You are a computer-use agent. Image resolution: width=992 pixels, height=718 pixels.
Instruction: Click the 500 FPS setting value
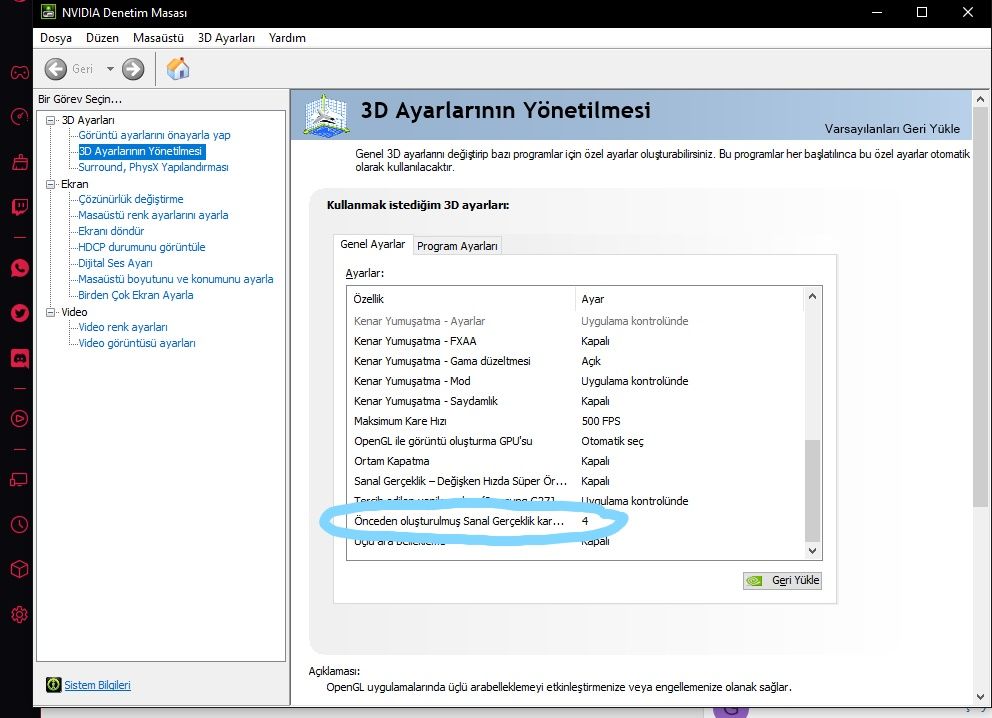pyautogui.click(x=601, y=421)
